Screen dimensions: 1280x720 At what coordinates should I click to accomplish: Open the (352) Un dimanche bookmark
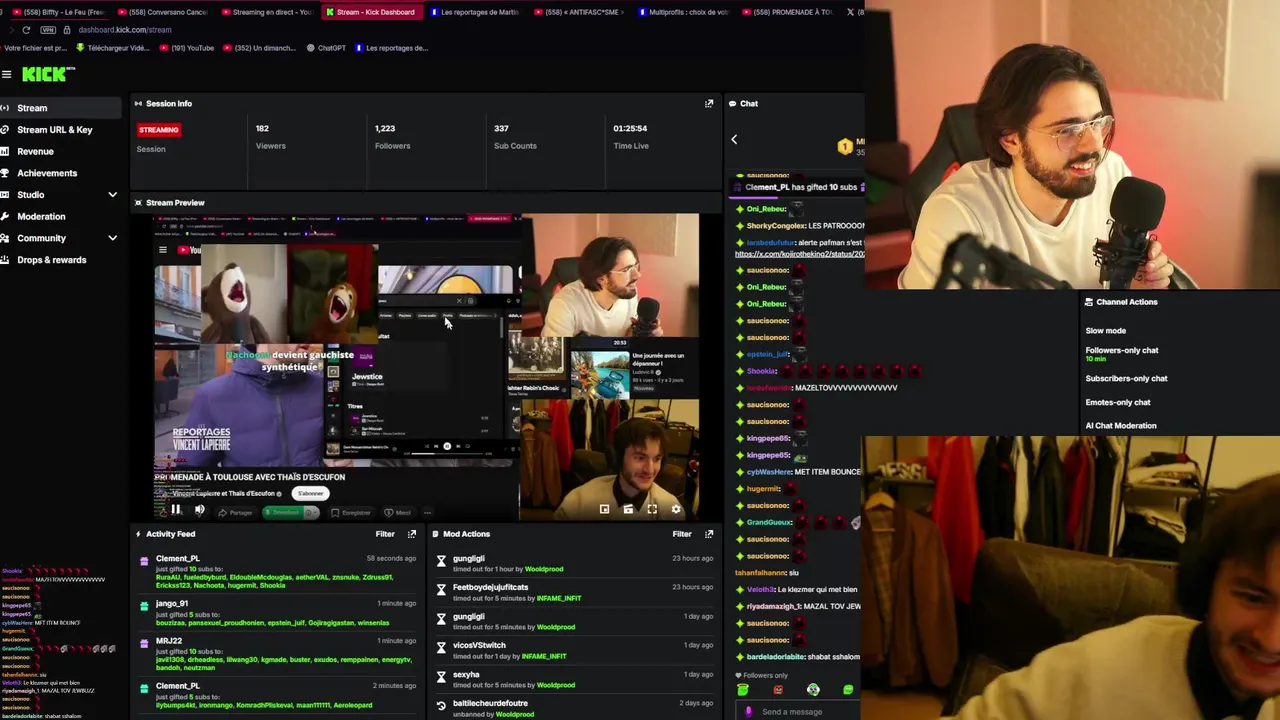point(260,48)
